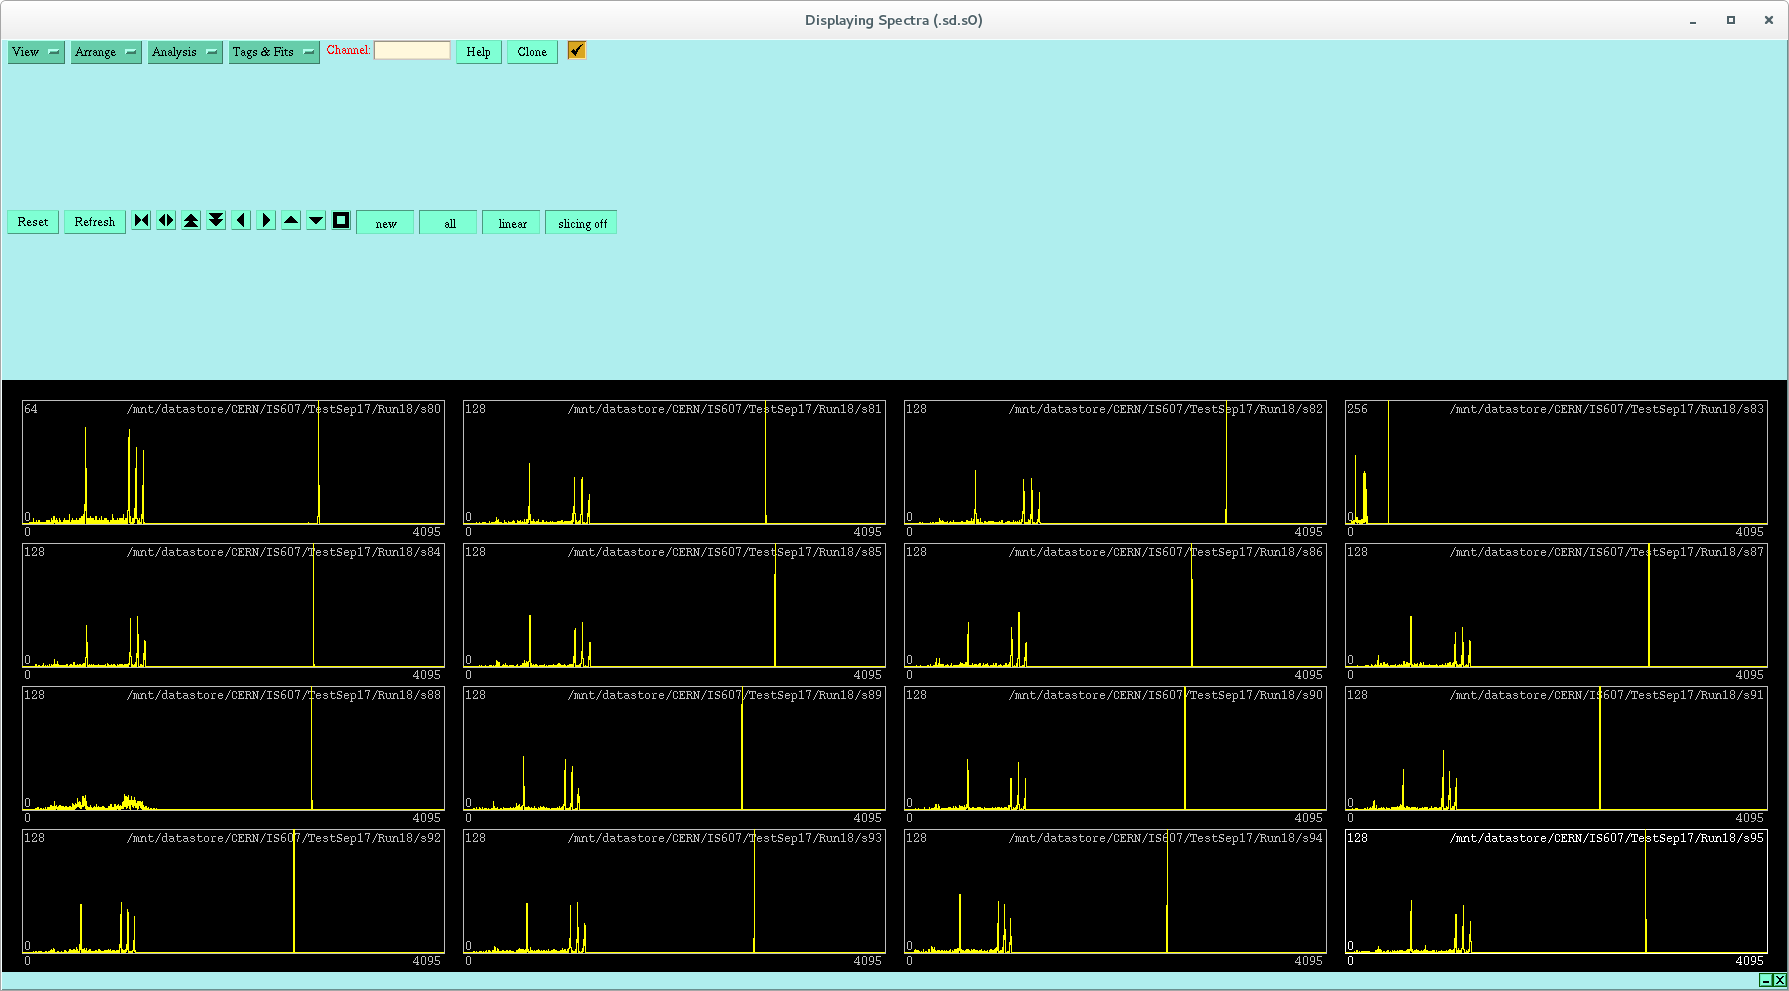Toggle the slicing off button

coord(582,223)
